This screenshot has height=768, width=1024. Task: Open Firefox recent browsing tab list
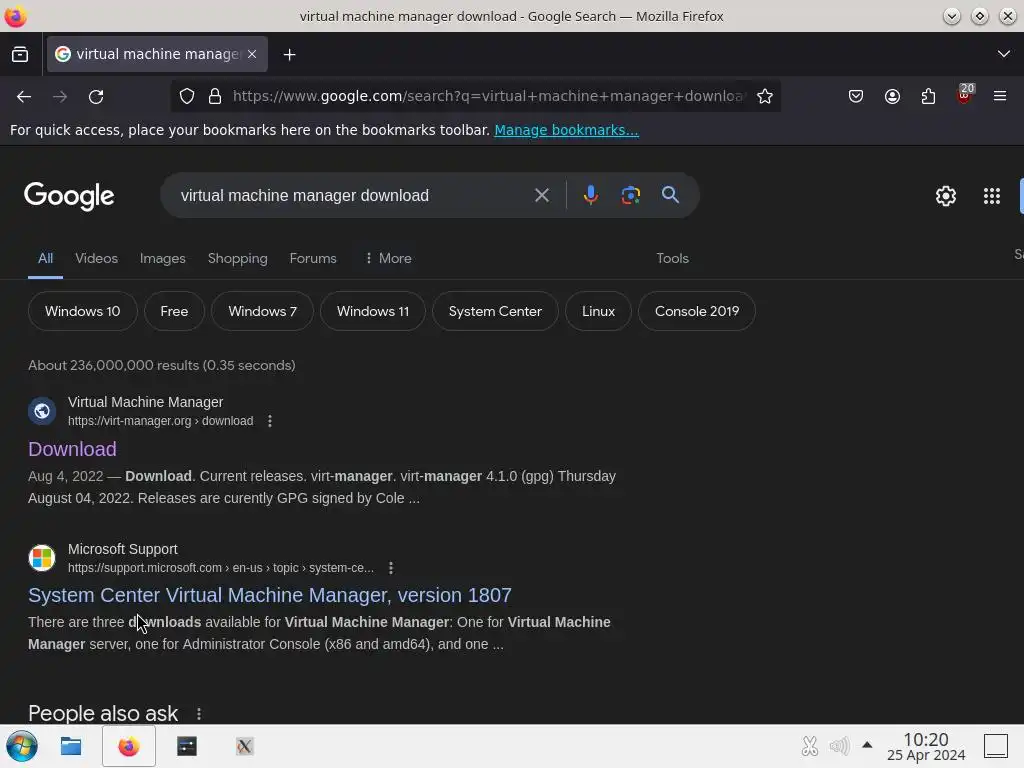pos(20,54)
